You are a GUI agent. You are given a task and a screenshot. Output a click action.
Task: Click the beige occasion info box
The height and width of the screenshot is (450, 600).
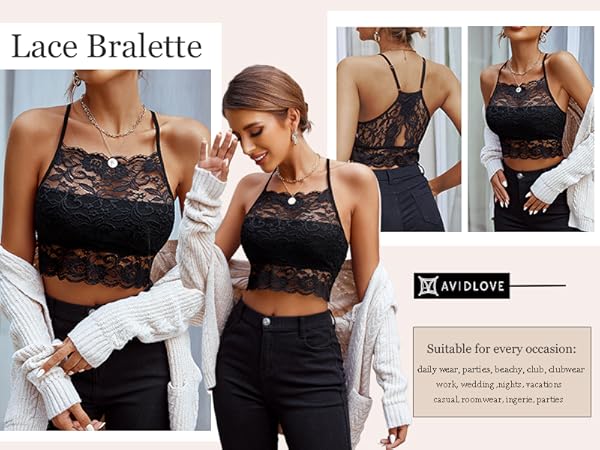[502, 372]
